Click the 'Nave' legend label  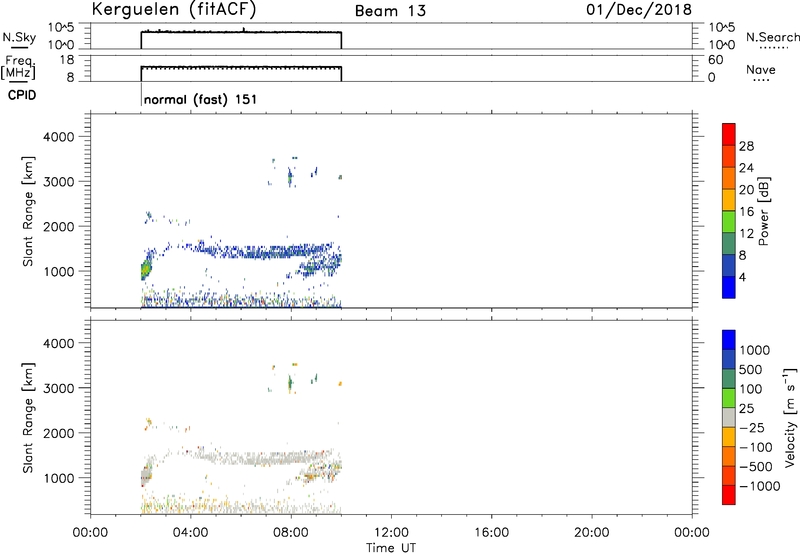[x=761, y=69]
